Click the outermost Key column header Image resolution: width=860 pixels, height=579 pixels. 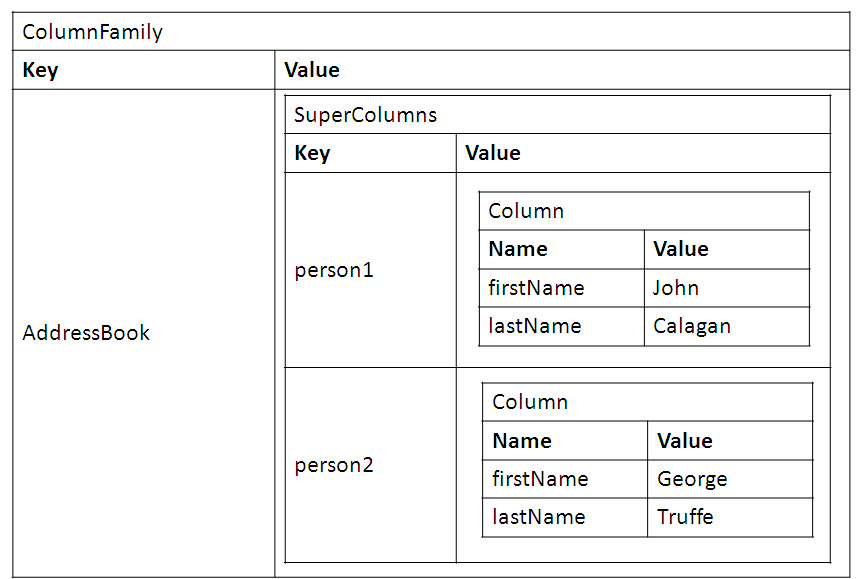40,70
